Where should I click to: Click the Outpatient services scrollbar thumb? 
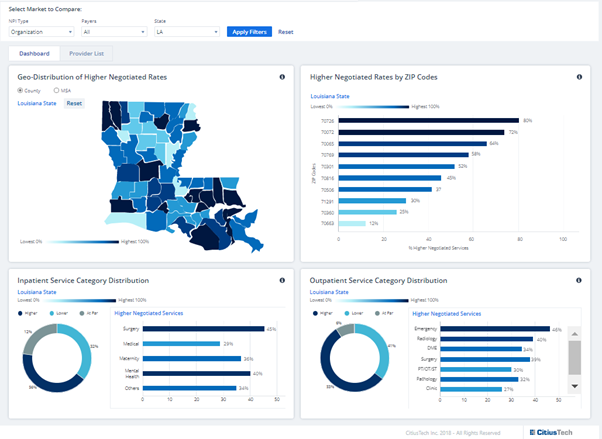[x=574, y=358]
